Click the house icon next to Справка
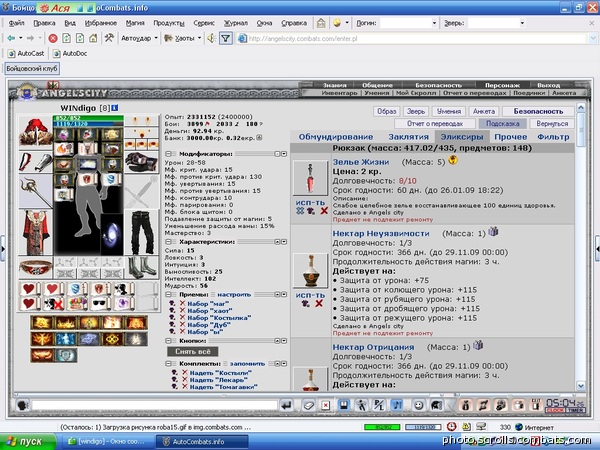 pos(321,23)
